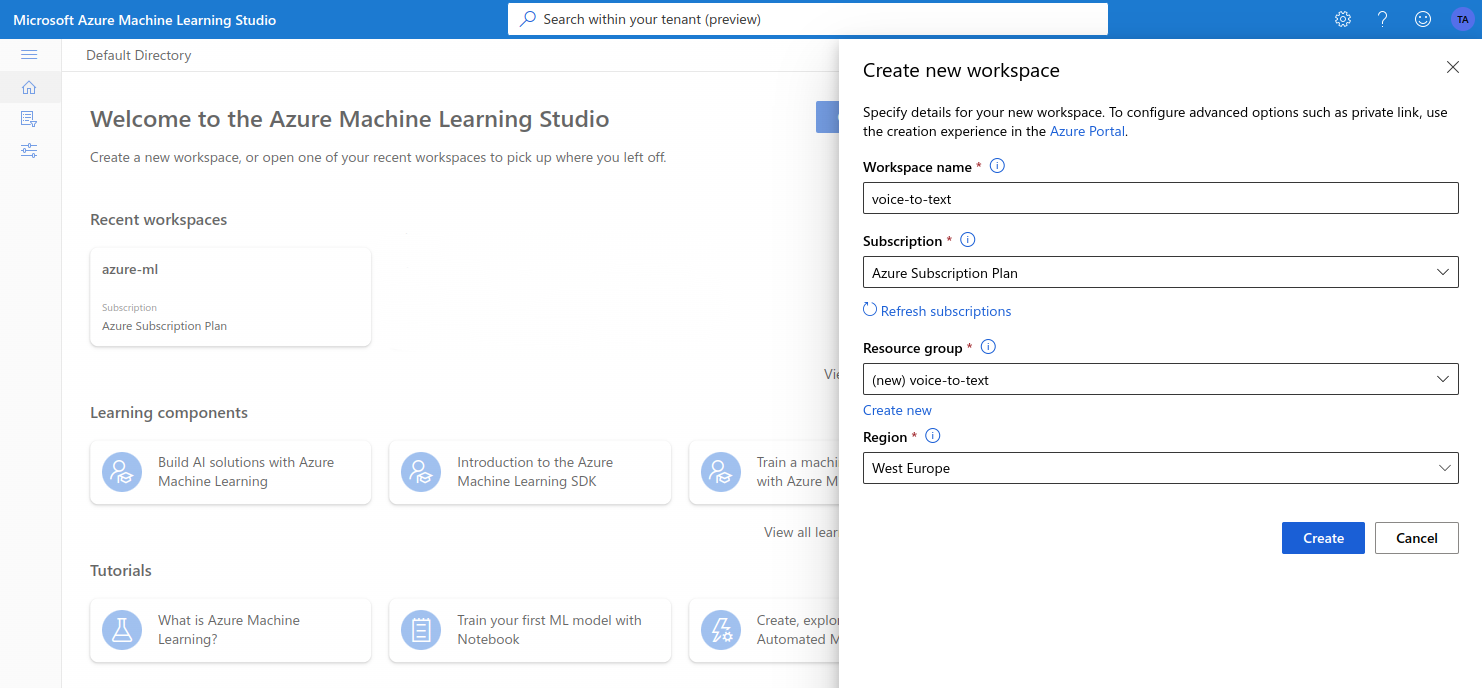Click the tenant search box
Screen dimensions: 1482x688
(808, 19)
